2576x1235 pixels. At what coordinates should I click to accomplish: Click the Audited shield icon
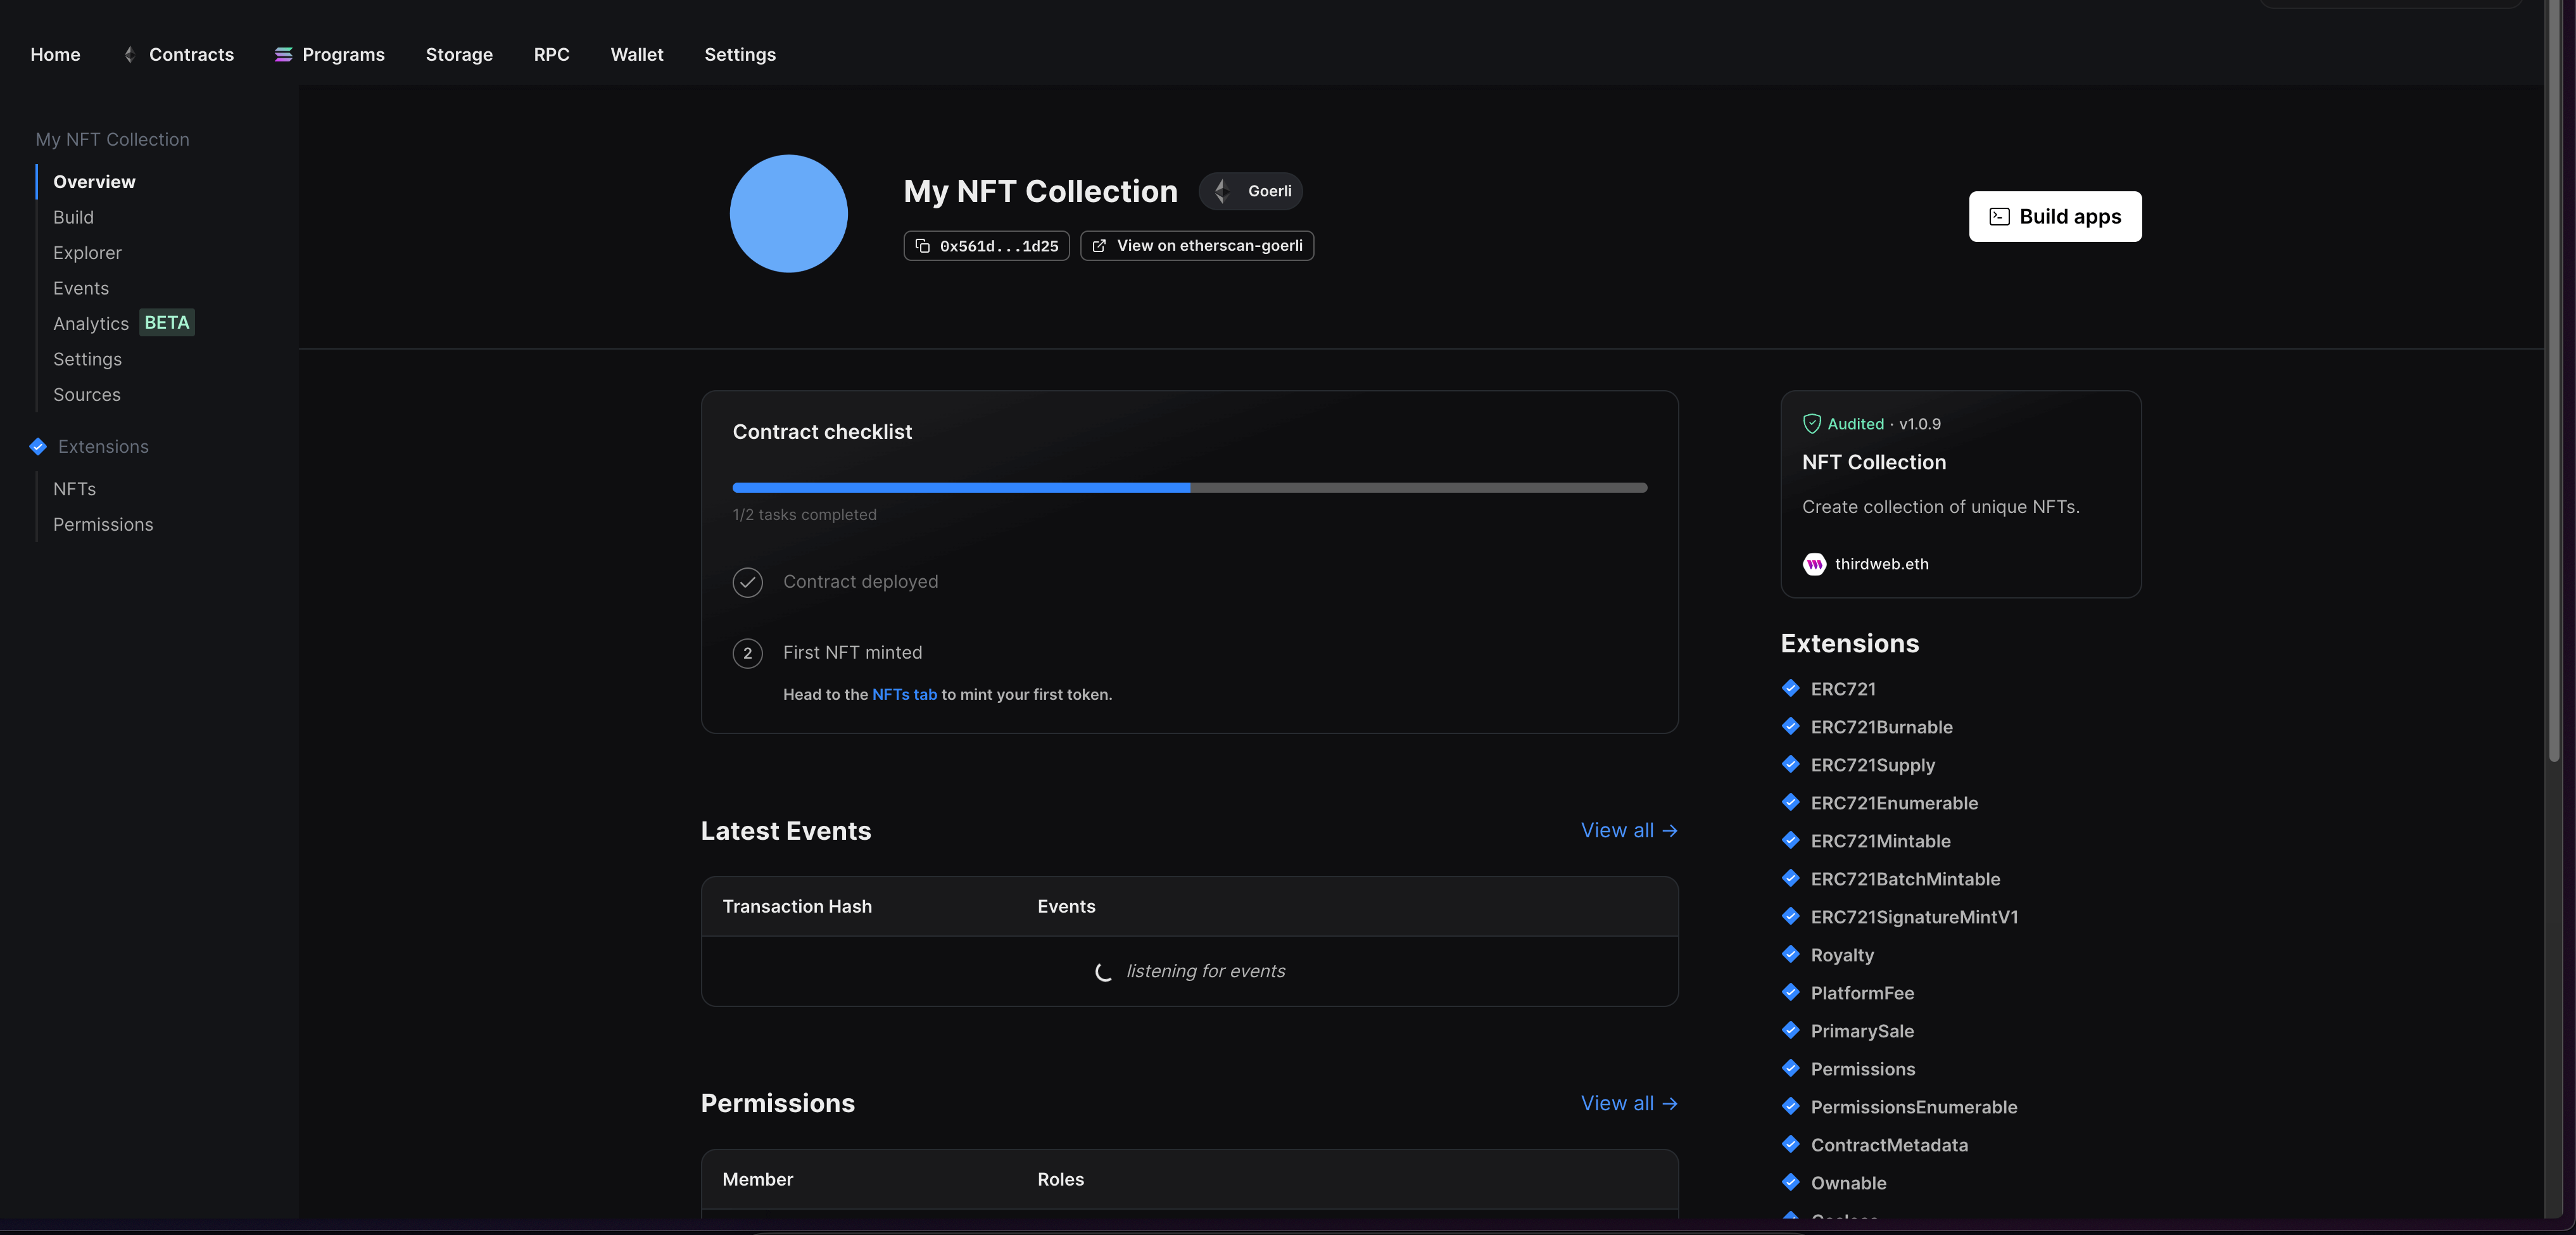tap(1811, 423)
